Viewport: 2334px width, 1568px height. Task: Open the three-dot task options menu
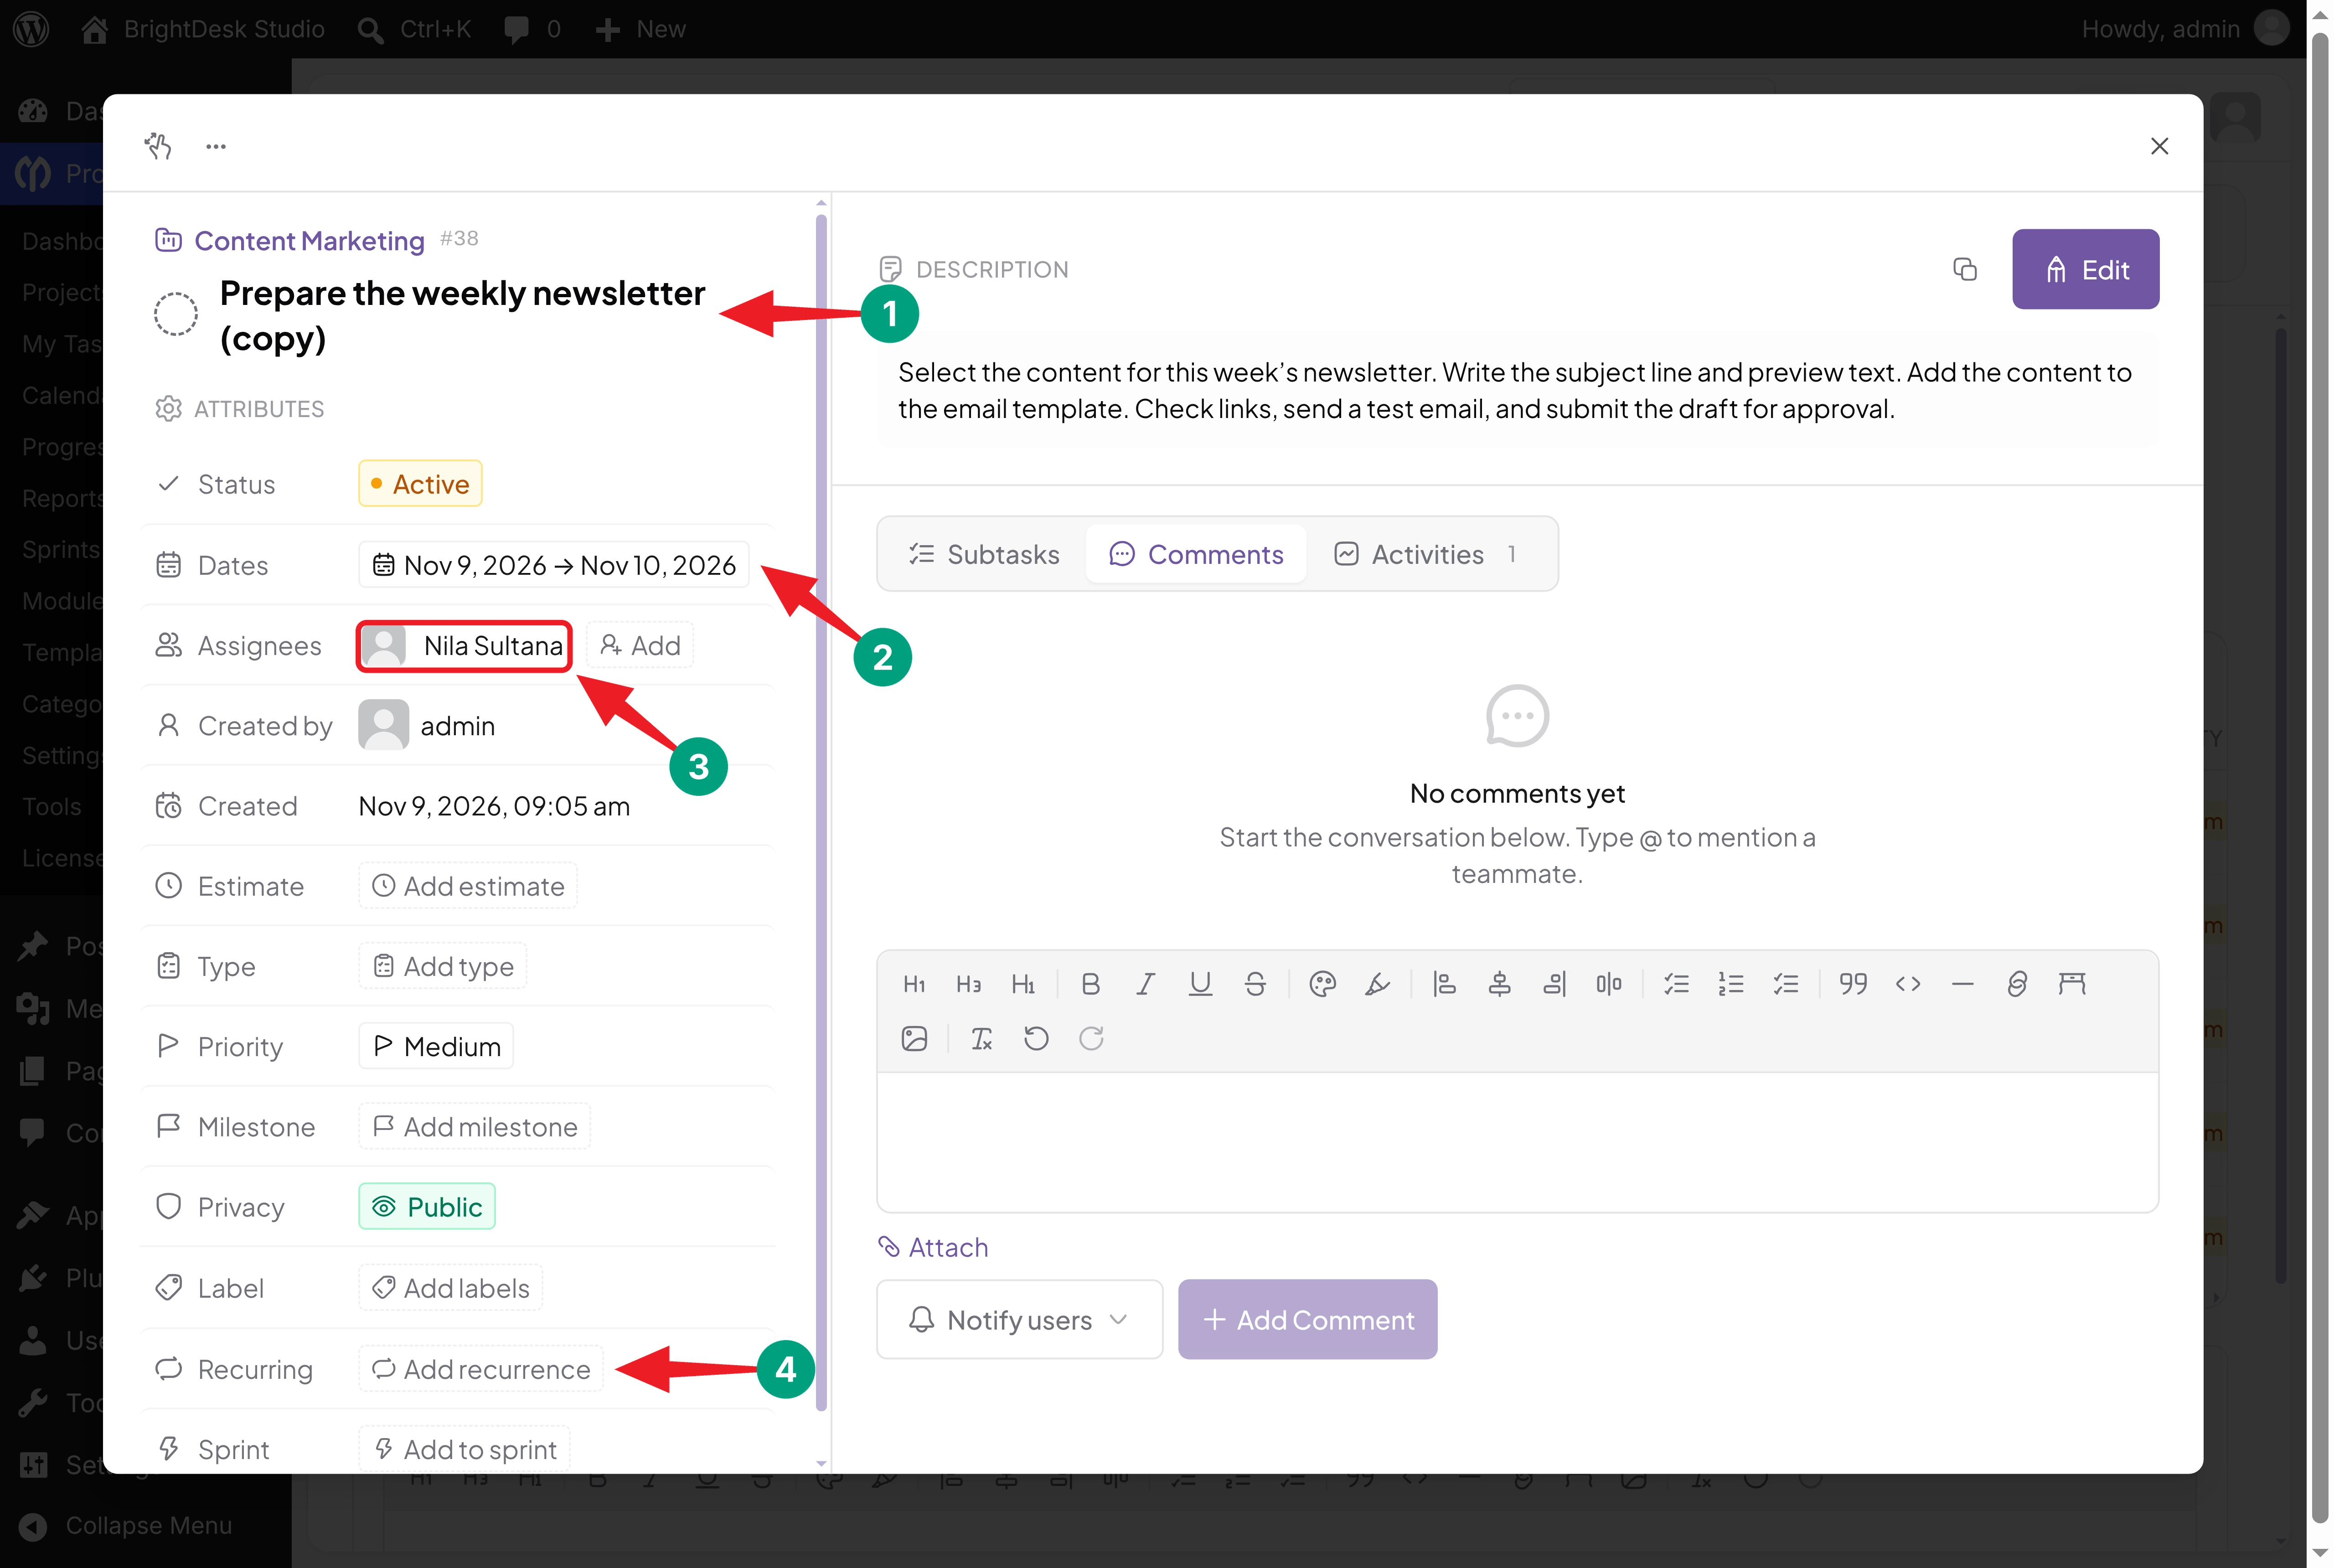click(216, 147)
